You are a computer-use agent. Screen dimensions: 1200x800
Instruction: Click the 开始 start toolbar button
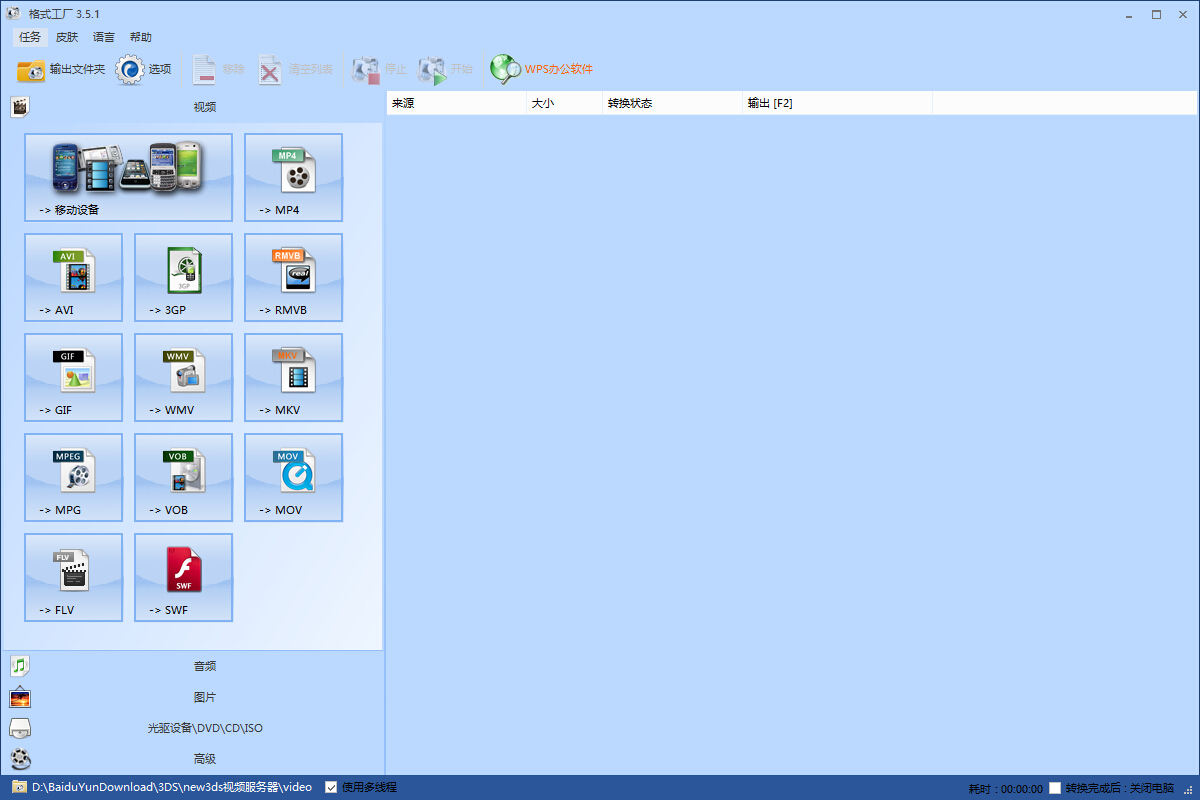pyautogui.click(x=445, y=69)
